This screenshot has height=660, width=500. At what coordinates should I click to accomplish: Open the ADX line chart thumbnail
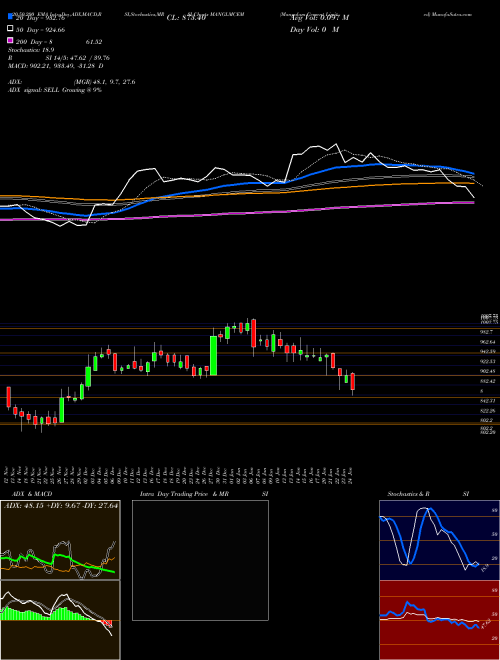(60, 540)
